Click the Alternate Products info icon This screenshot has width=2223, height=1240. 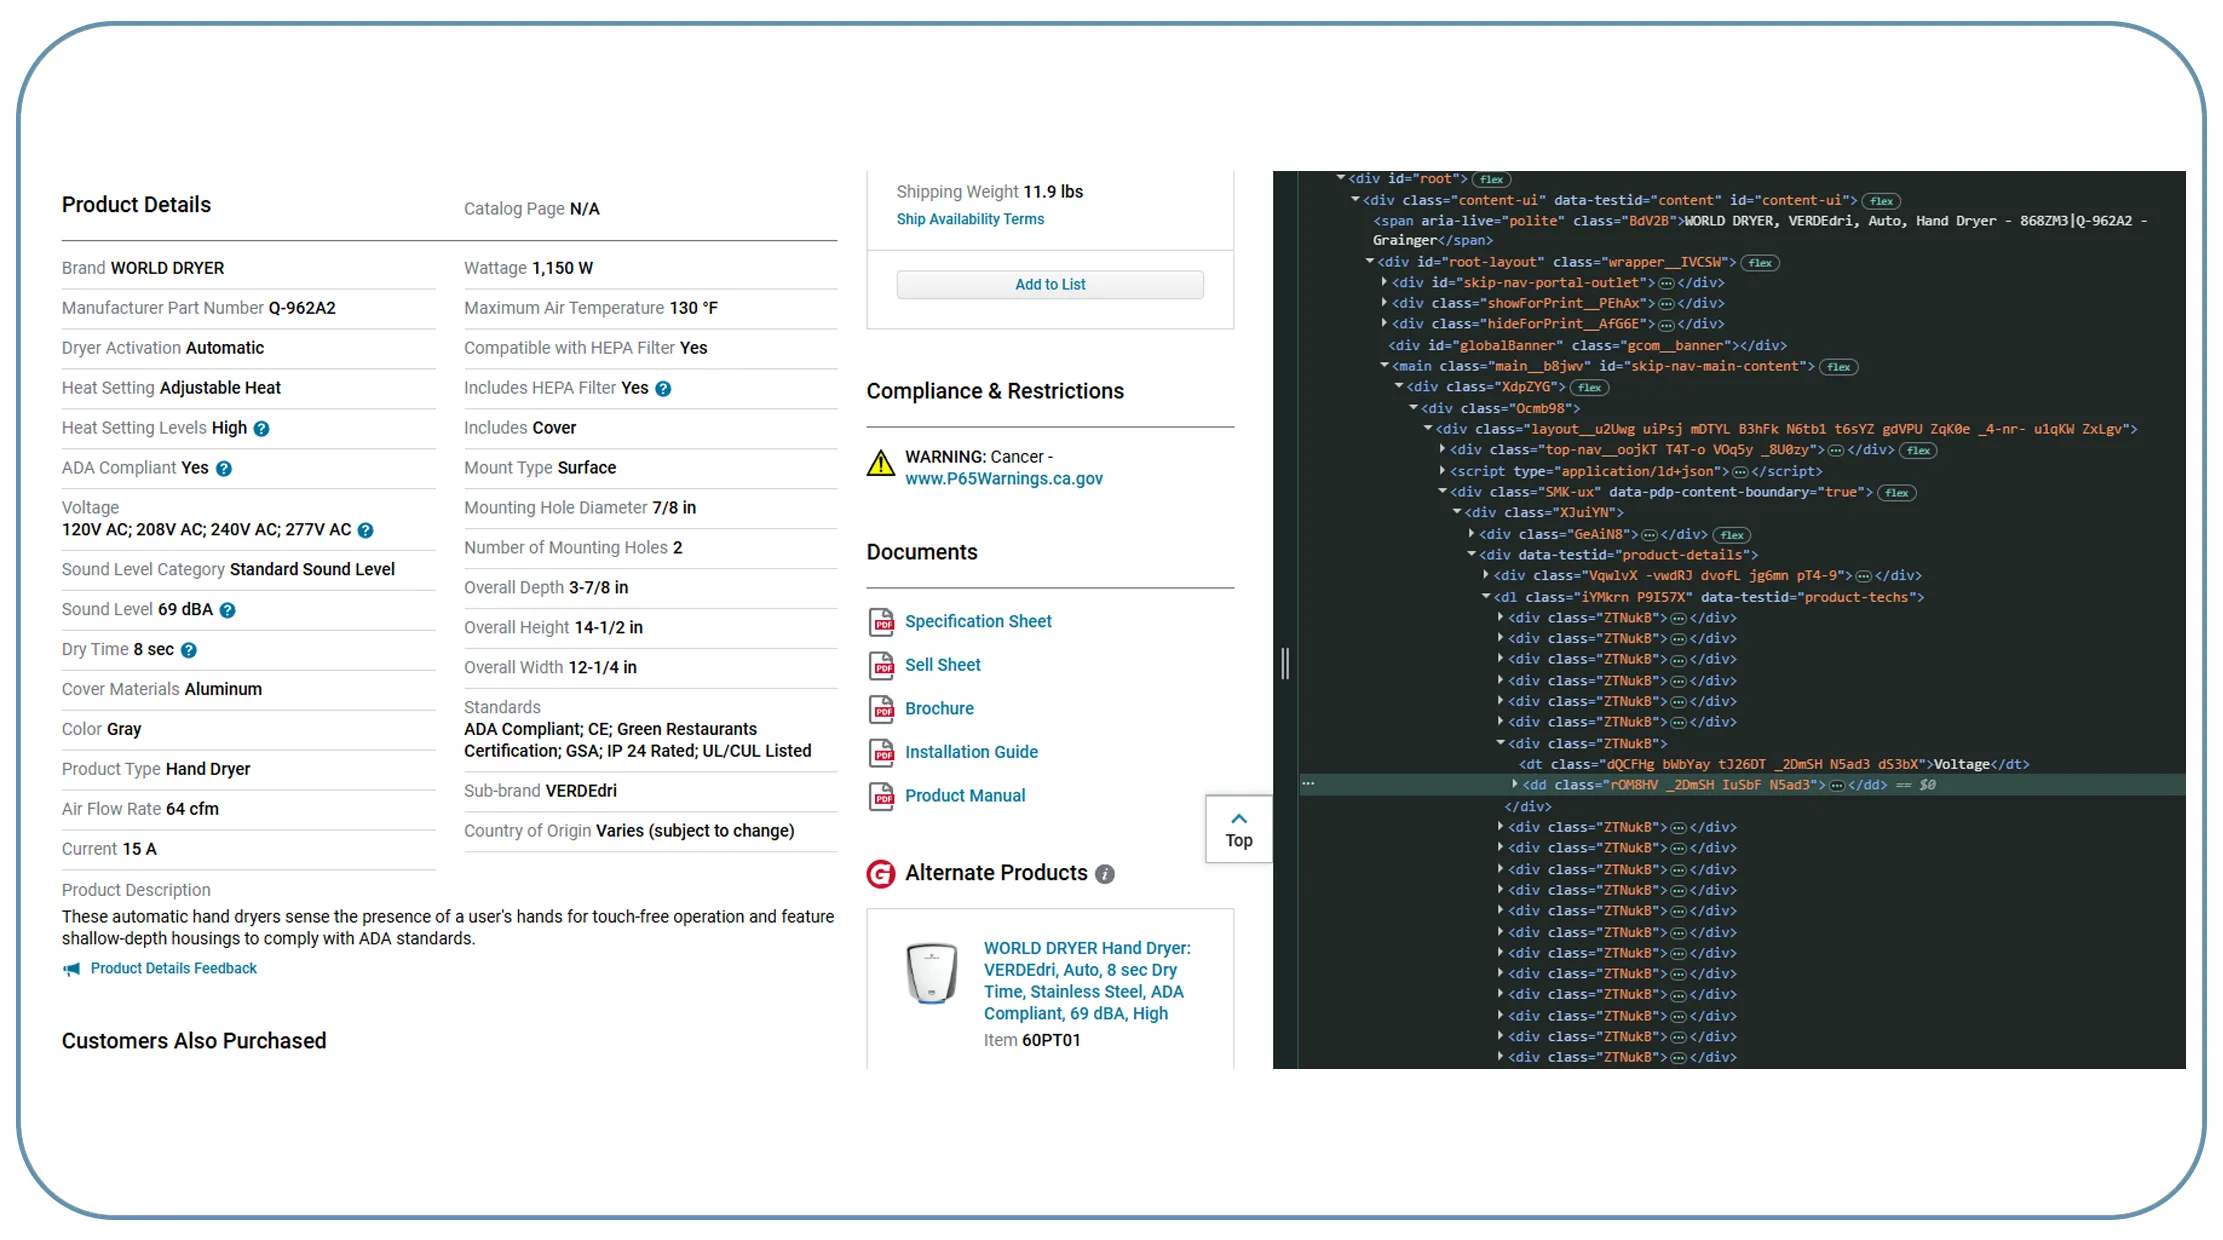1105,874
